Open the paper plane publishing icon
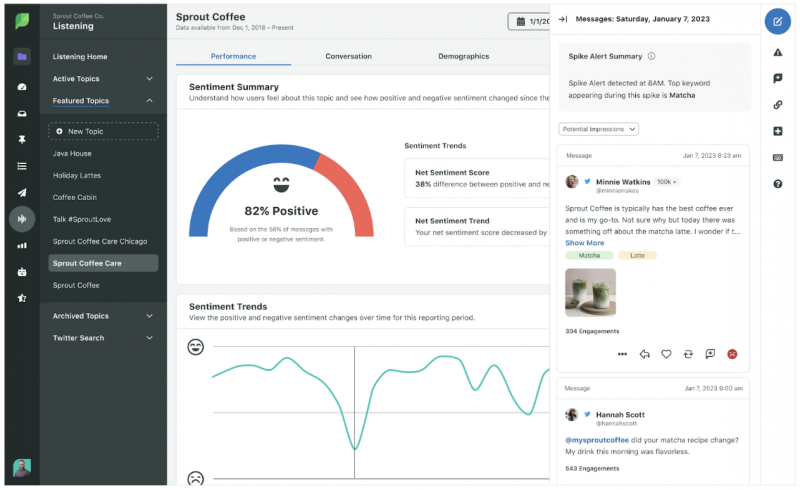800x490 pixels. click(x=22, y=192)
